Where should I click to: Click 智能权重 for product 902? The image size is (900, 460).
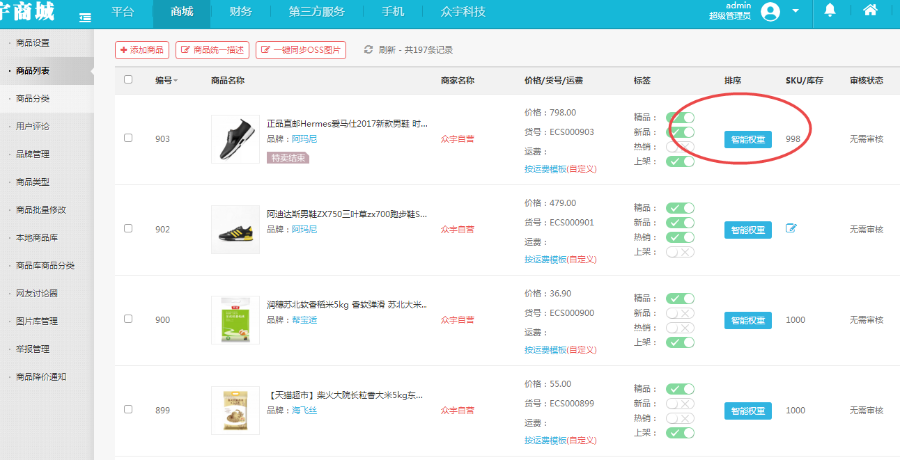[x=748, y=230]
